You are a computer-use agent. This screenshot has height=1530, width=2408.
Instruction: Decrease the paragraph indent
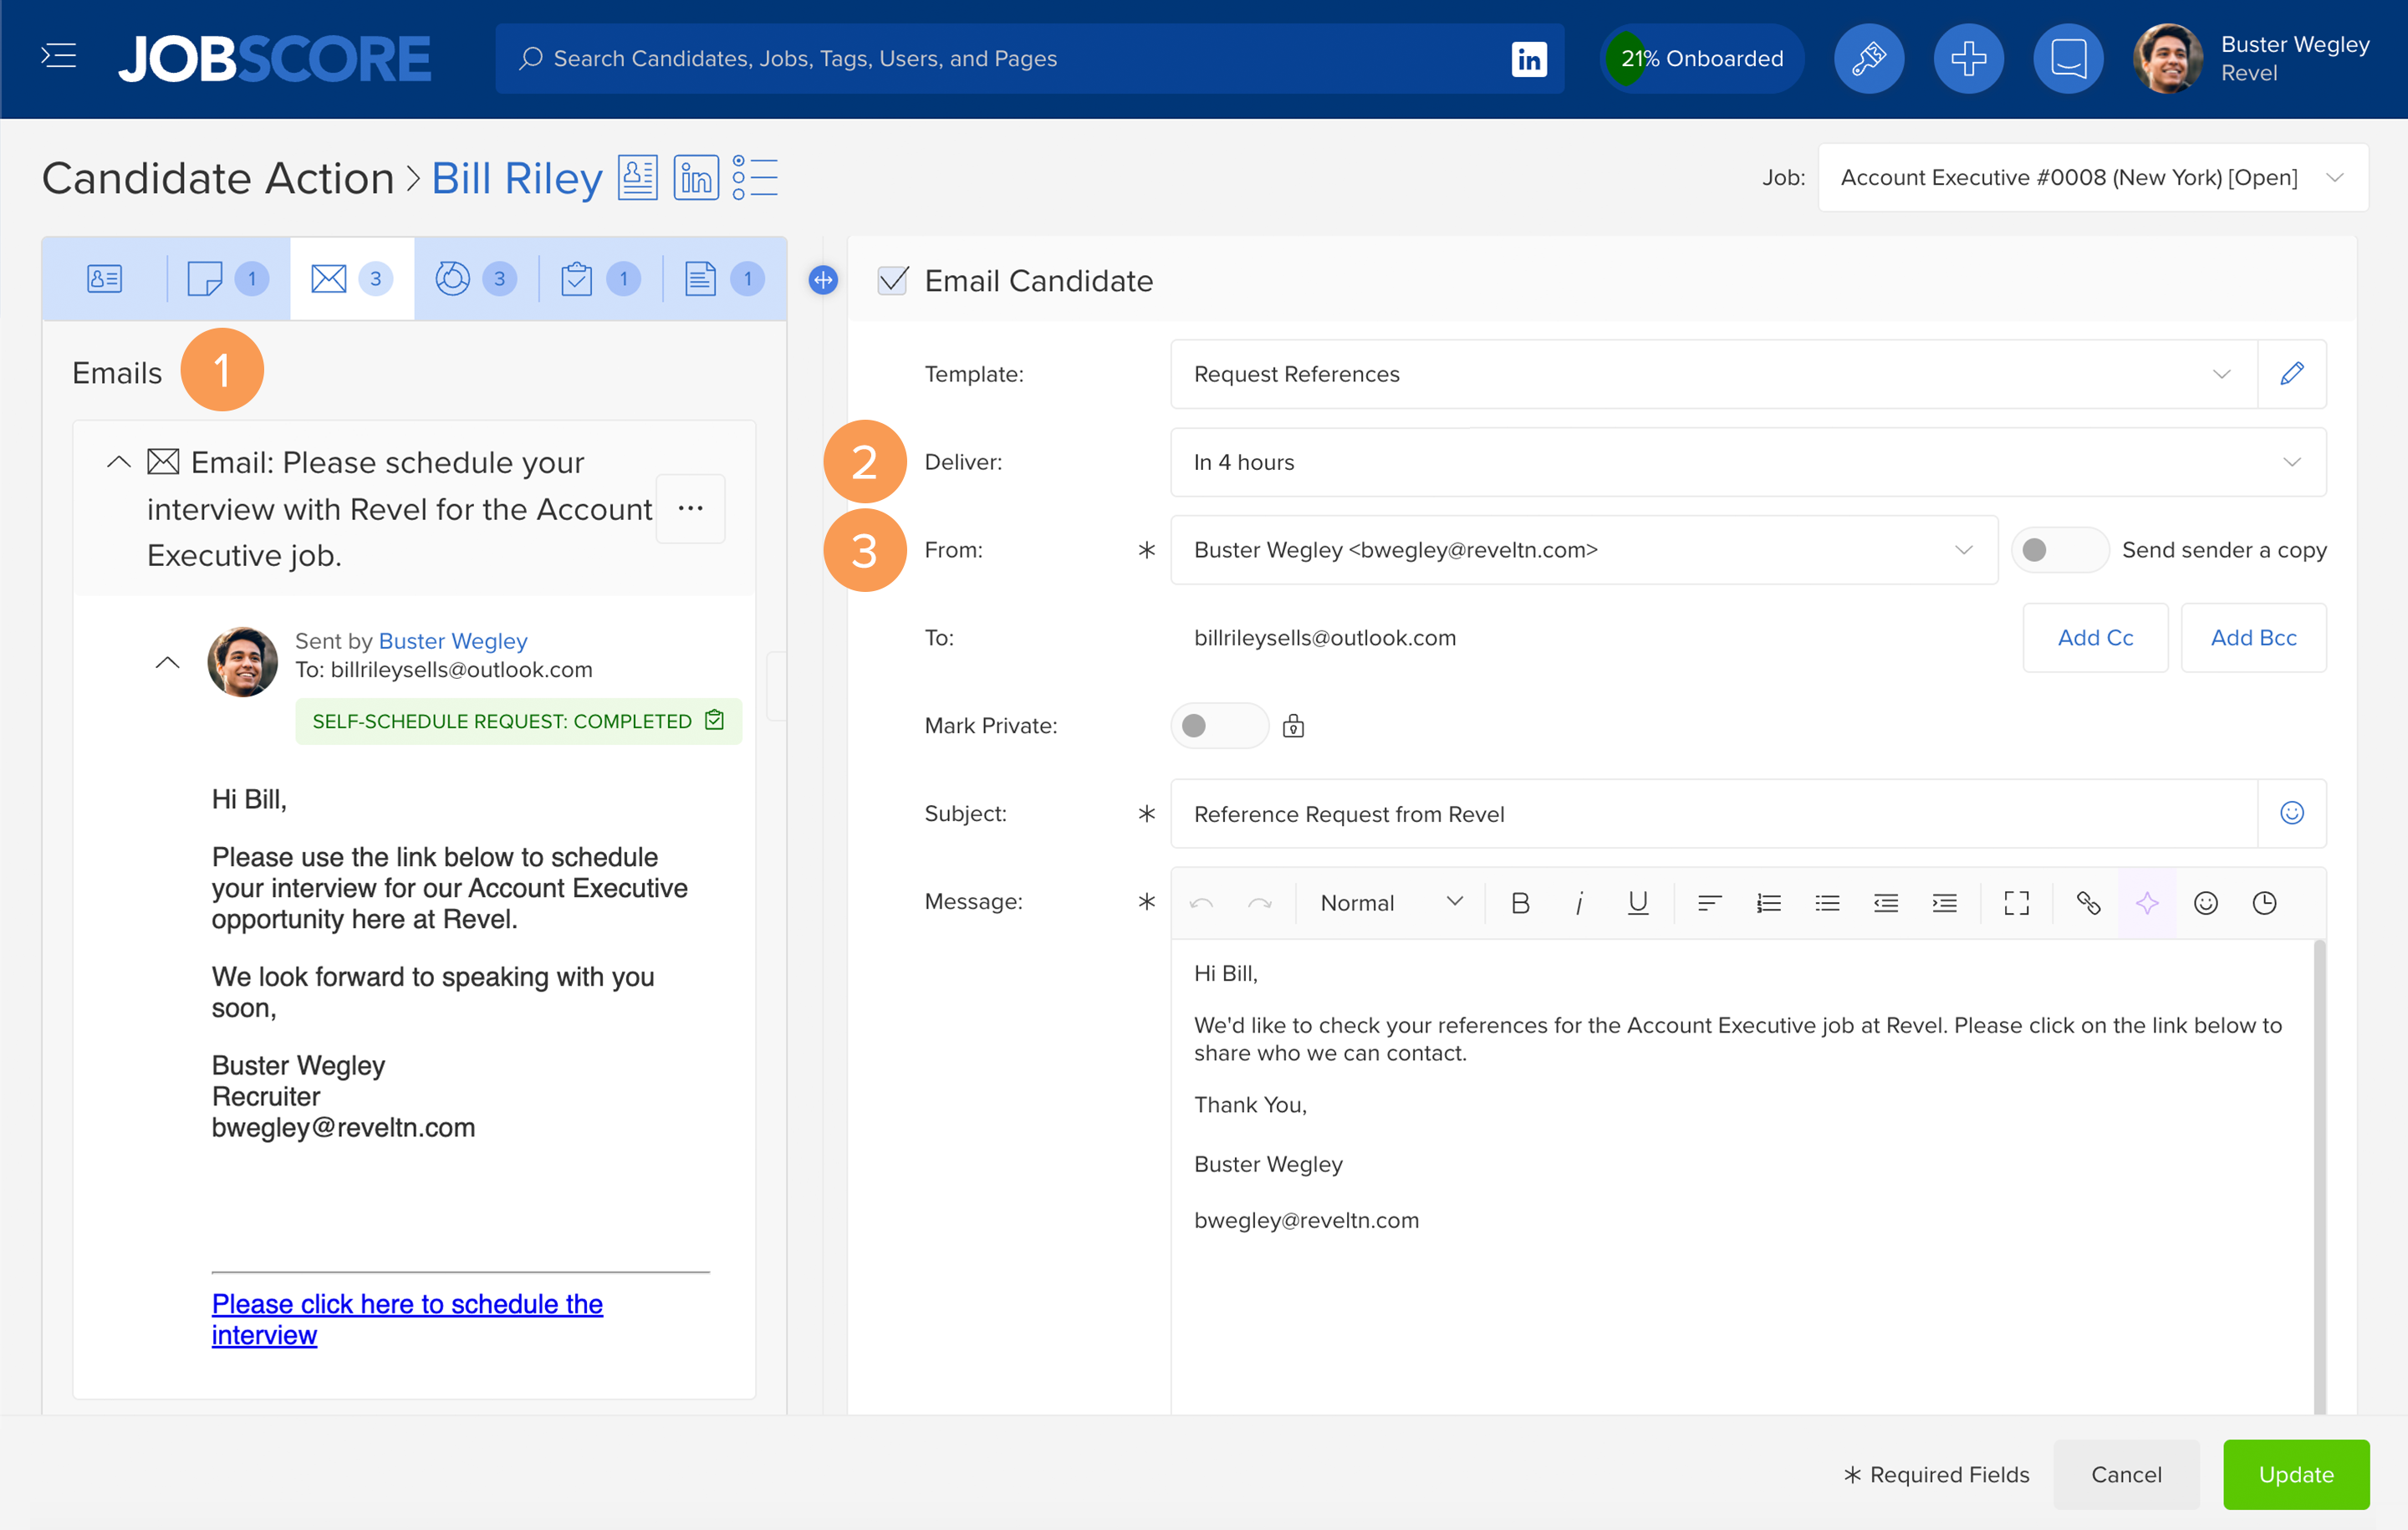1885,903
